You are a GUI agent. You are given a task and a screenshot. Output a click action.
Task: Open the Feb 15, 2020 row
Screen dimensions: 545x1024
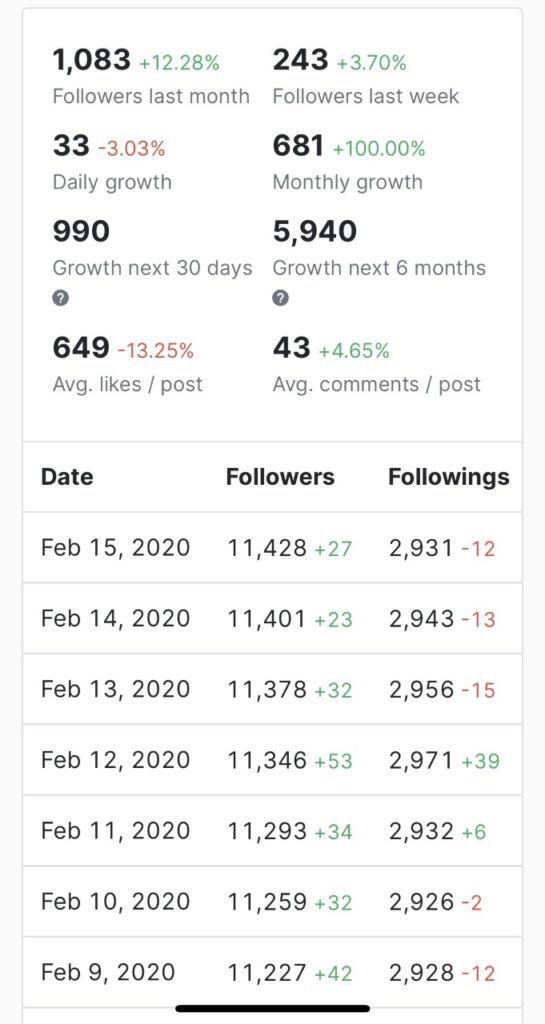(272, 547)
